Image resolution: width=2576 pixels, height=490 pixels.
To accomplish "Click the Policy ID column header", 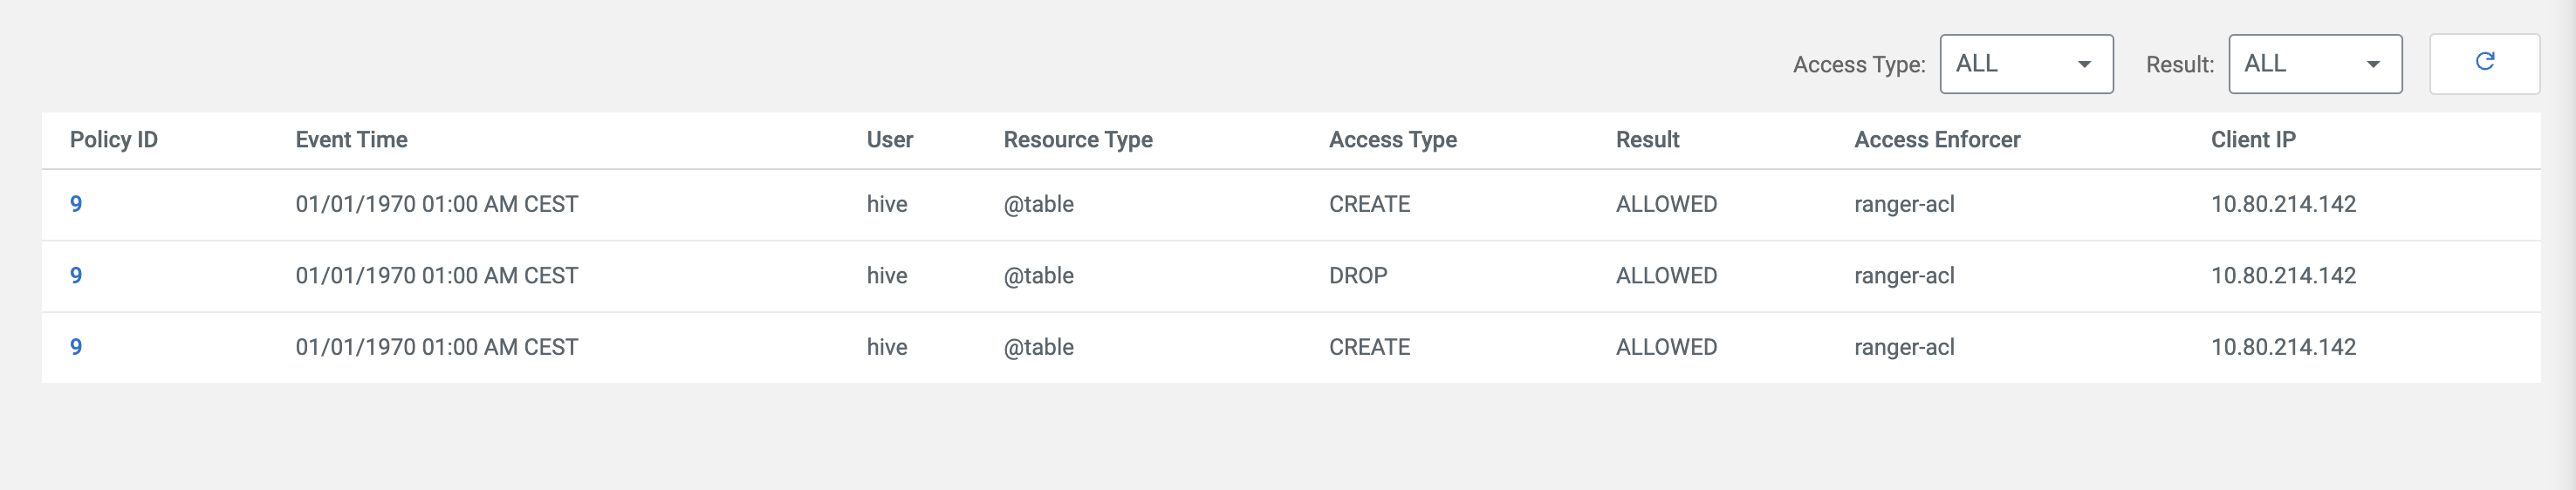I will point(114,140).
